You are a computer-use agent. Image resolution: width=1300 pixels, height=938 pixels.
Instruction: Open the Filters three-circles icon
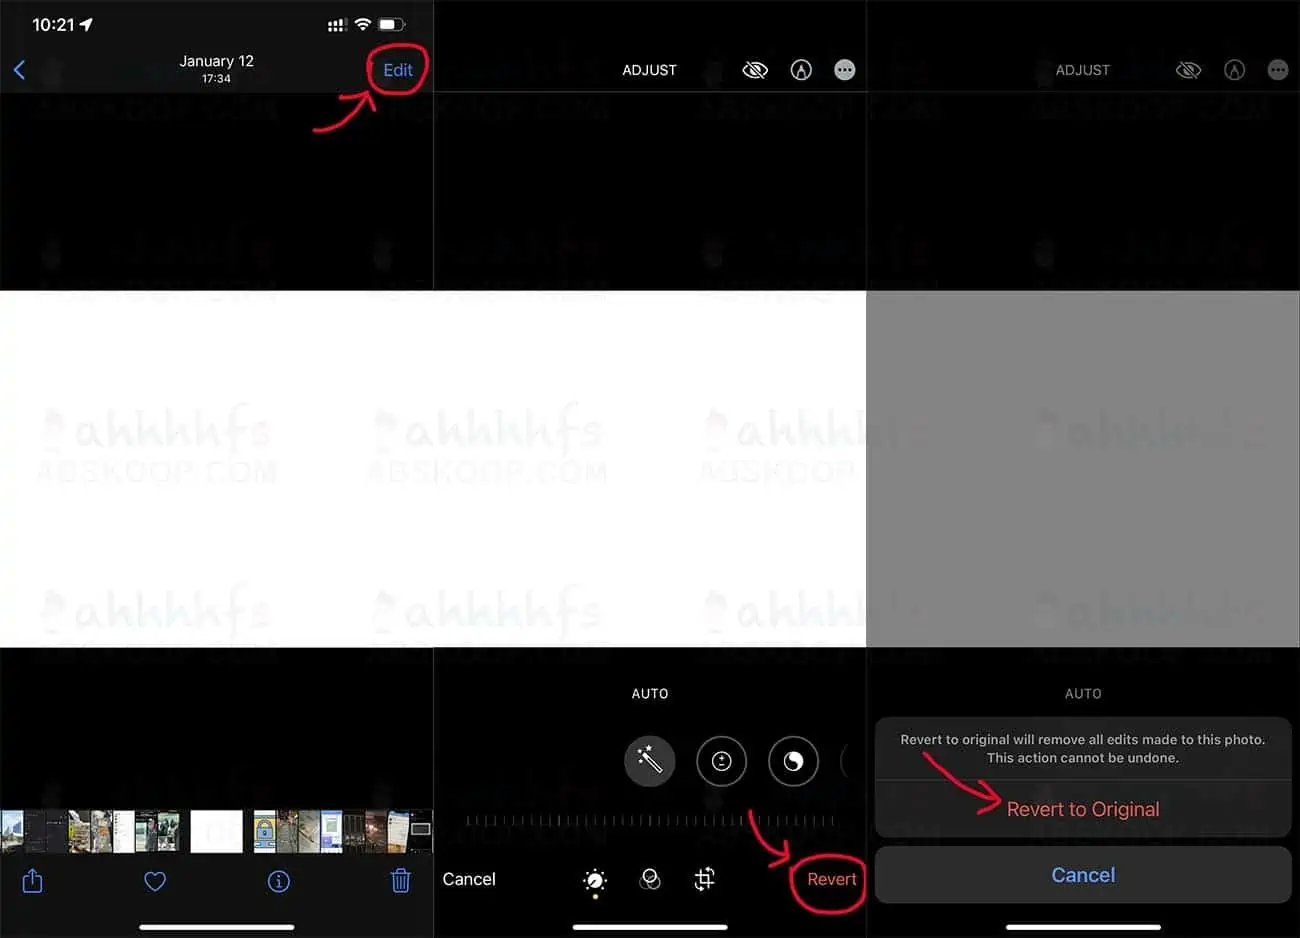pyautogui.click(x=650, y=880)
